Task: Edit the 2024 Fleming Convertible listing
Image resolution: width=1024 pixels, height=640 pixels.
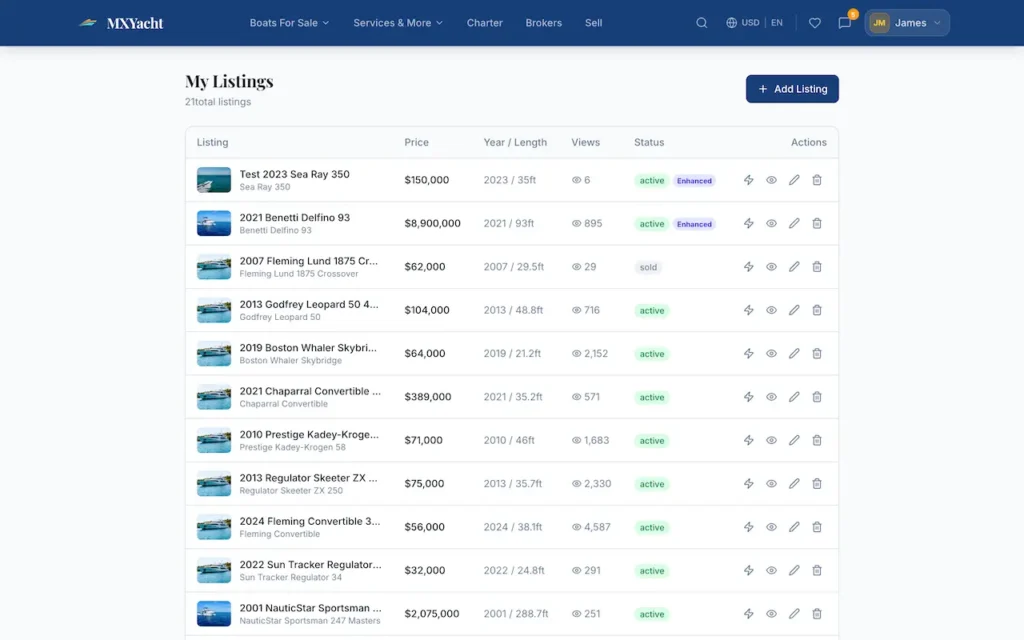Action: coord(794,527)
